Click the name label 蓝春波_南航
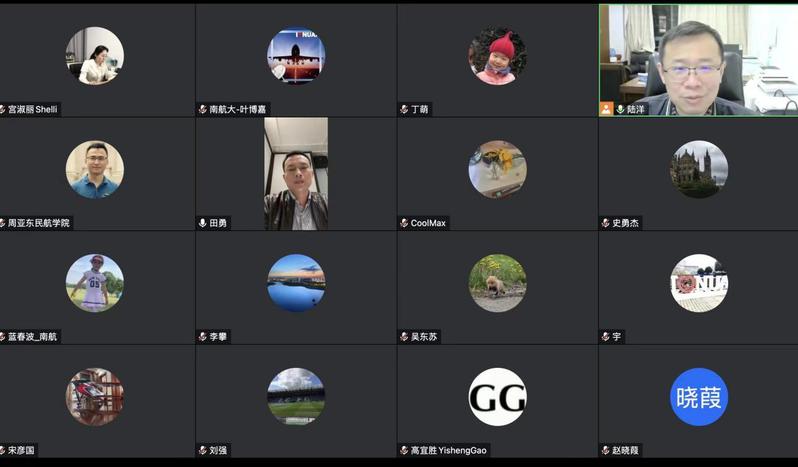Image resolution: width=798 pixels, height=467 pixels. coord(33,336)
